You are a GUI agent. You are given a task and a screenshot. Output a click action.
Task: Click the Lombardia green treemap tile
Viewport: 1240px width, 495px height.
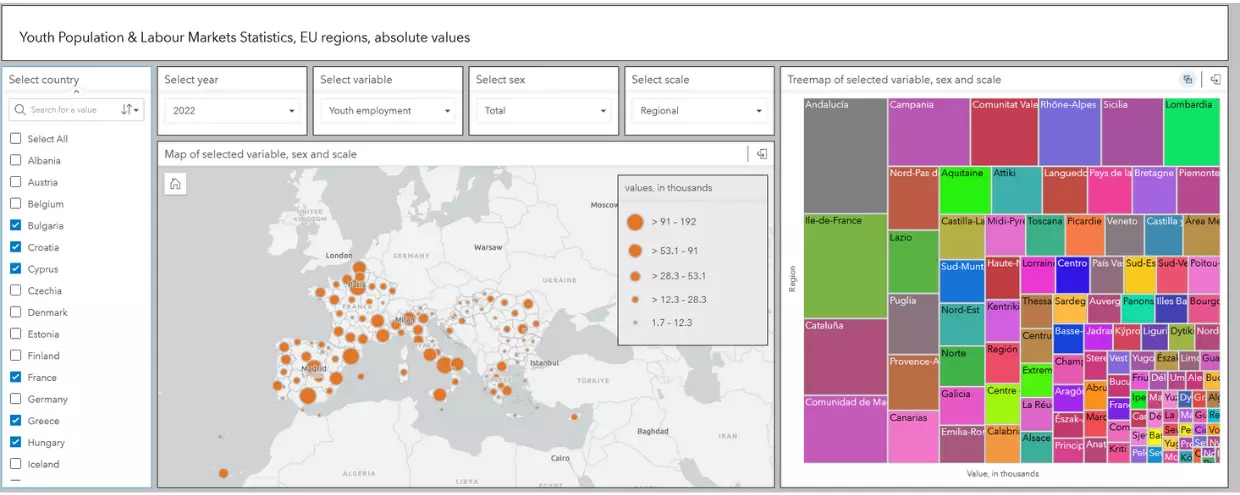point(1191,132)
